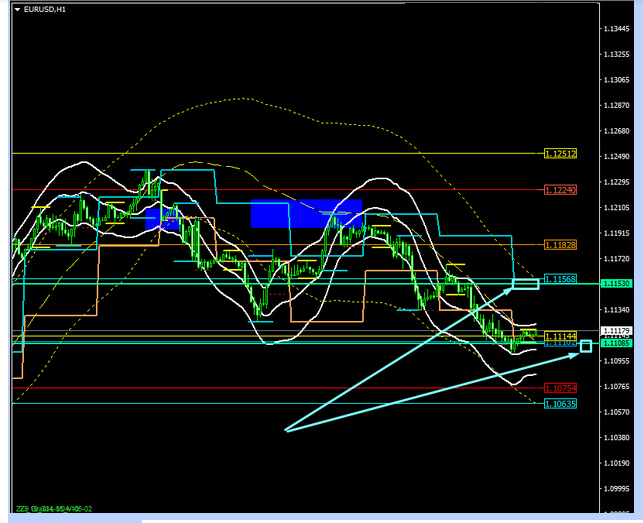Select the red 1.12240 price label
643x523 pixels.
559,190
